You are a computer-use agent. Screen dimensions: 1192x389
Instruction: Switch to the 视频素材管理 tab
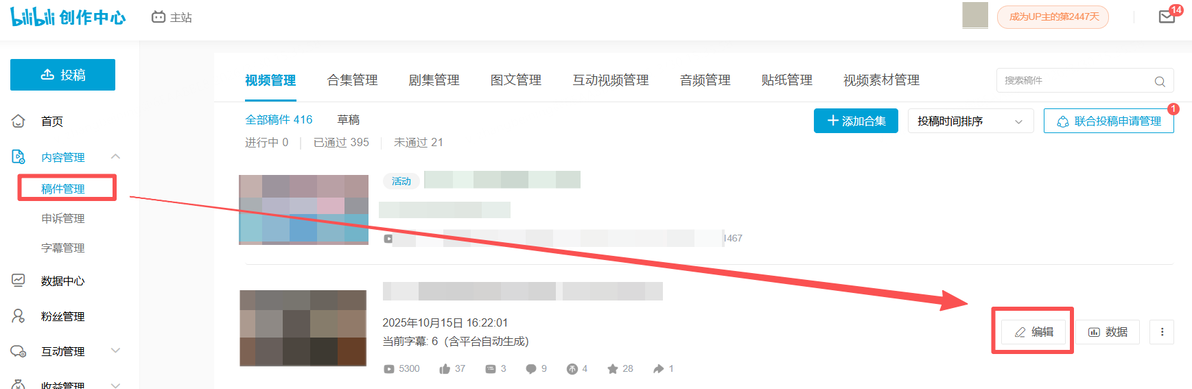tap(881, 81)
